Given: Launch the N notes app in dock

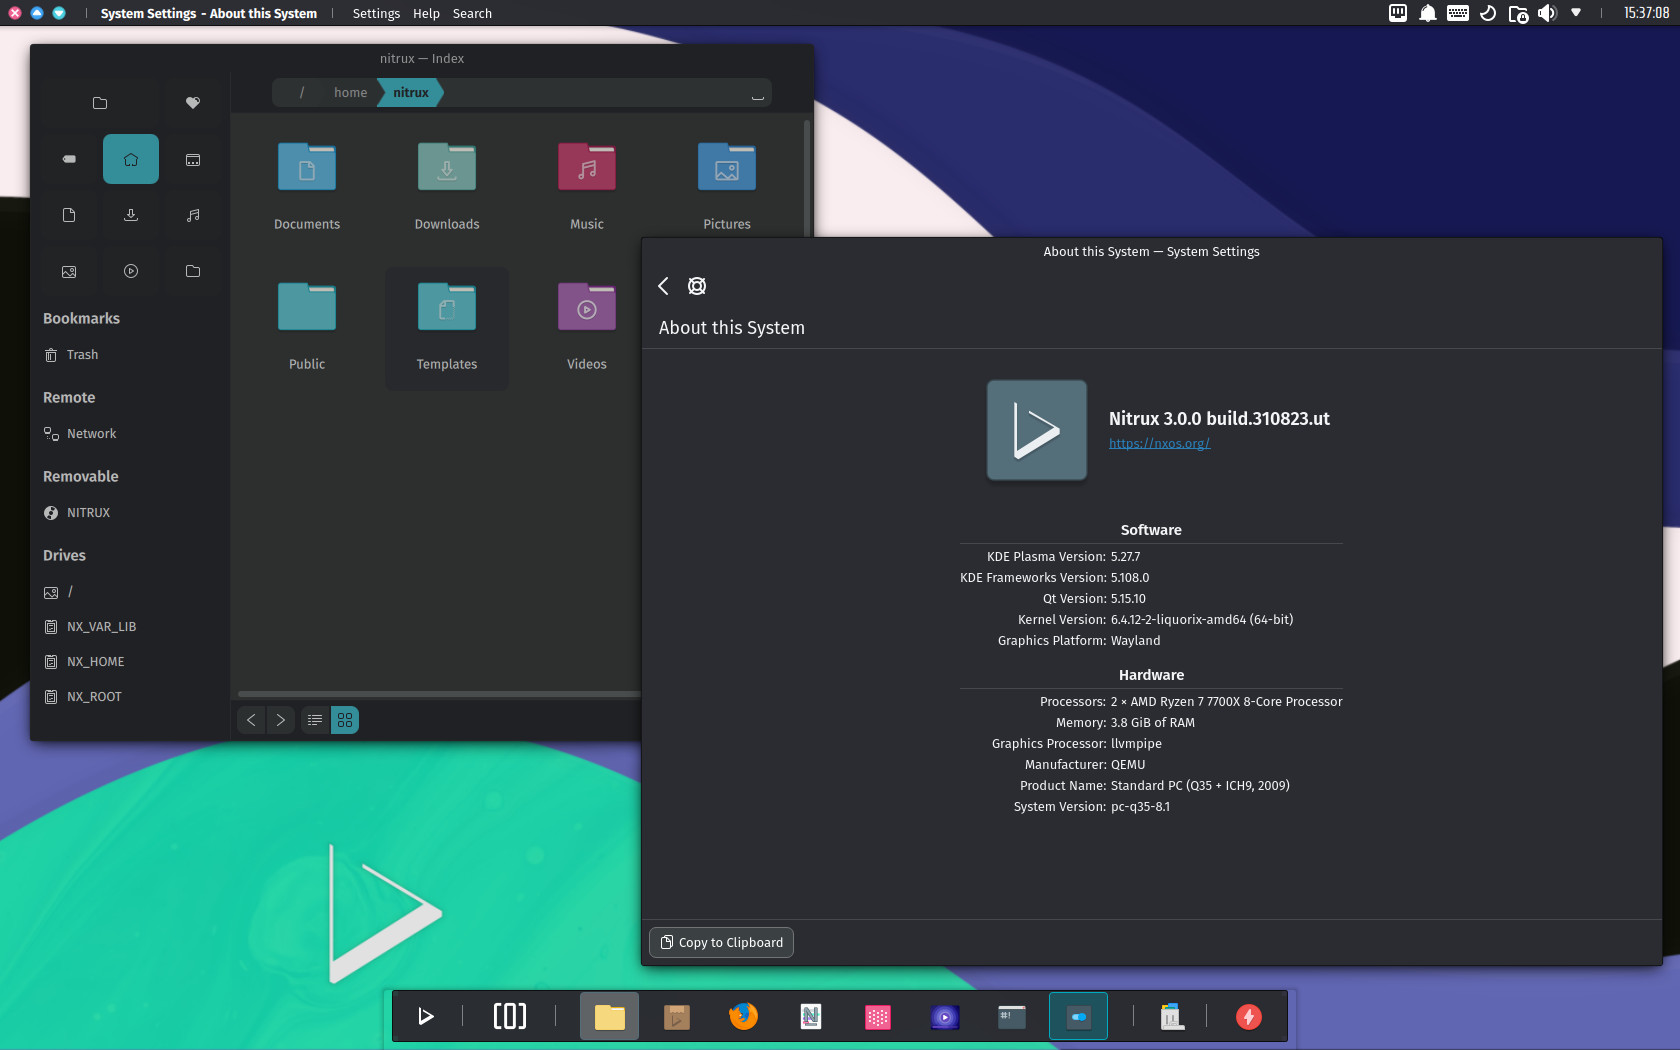Looking at the screenshot, I should [x=811, y=1017].
